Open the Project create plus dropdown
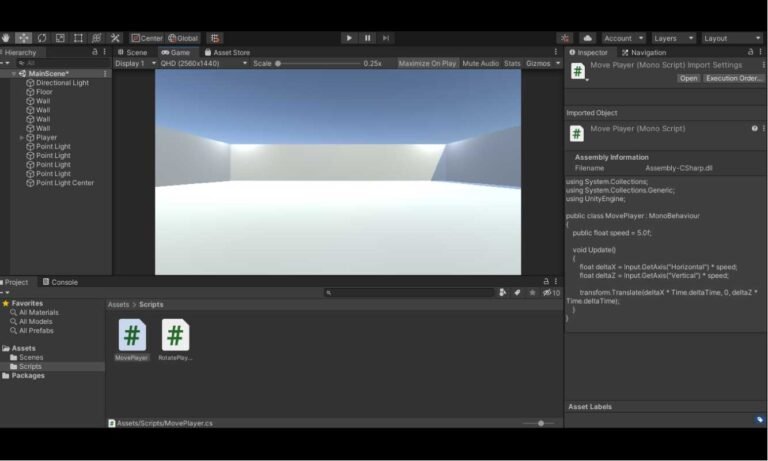 5,292
